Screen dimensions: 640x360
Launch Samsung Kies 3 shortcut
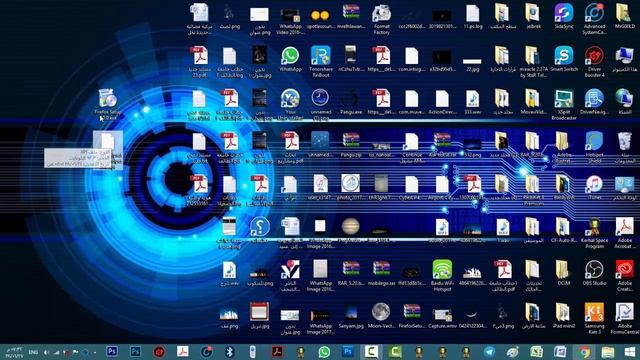(594, 319)
